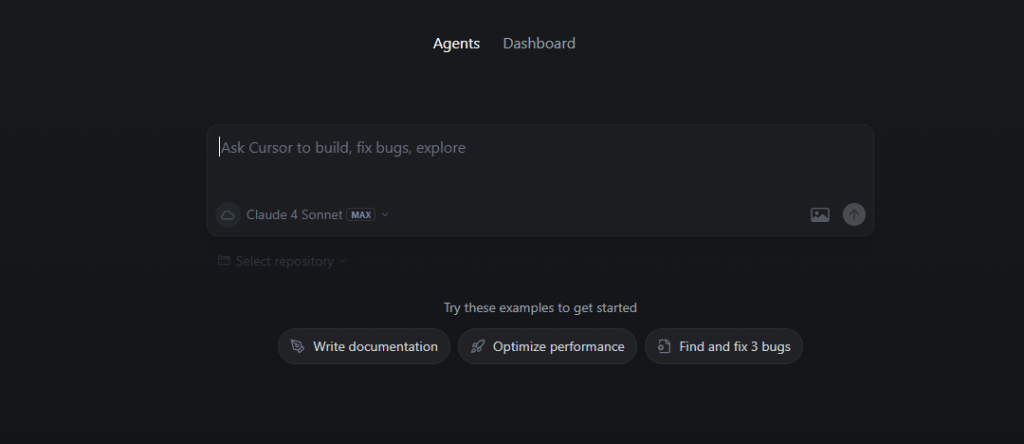The width and height of the screenshot is (1024, 444).
Task: Toggle the MAX mode badge
Action: point(360,215)
